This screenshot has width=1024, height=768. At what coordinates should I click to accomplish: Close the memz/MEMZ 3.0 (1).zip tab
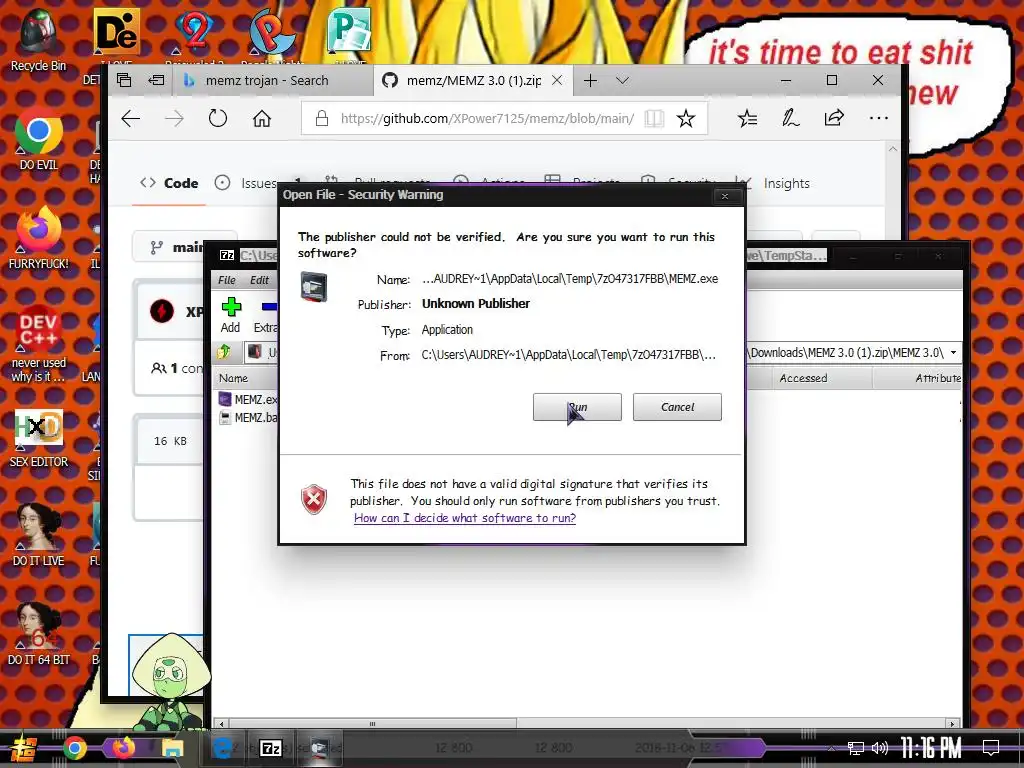coord(557,80)
